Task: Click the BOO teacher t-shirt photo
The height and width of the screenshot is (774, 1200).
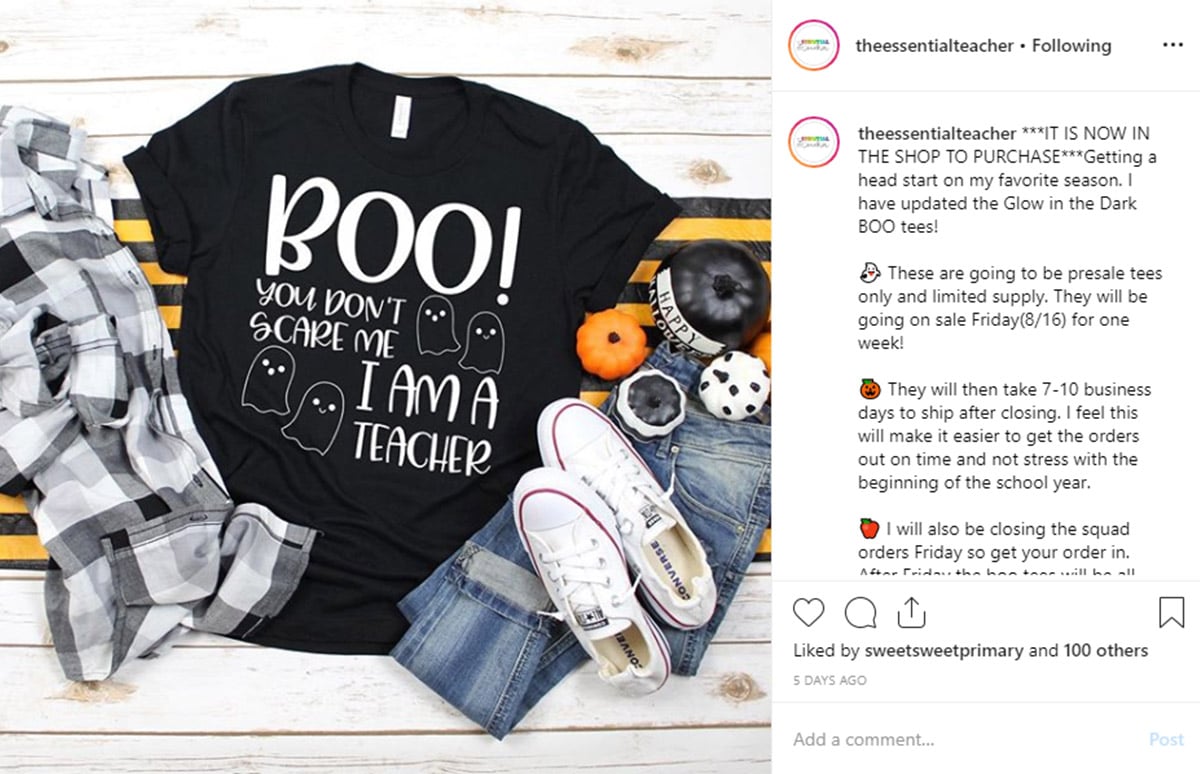Action: click(x=385, y=387)
